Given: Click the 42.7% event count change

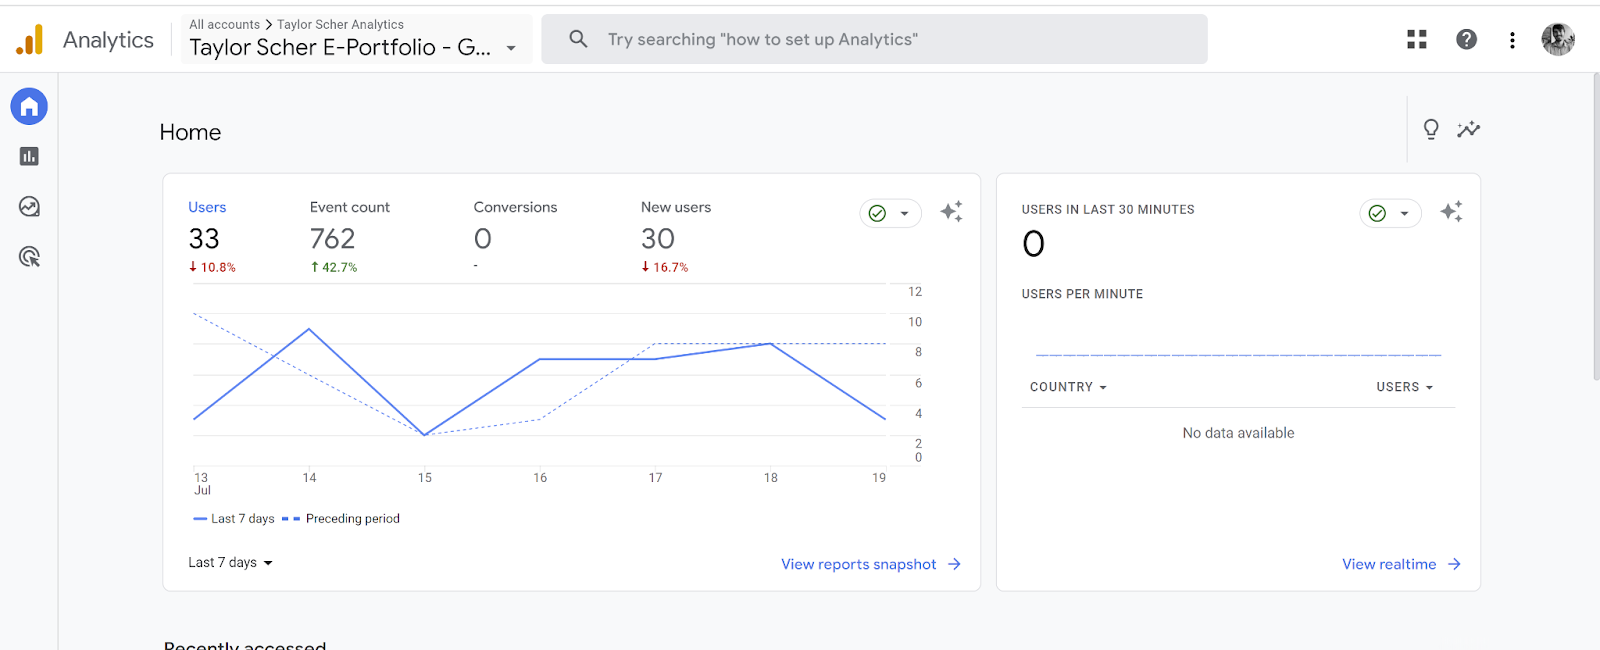Looking at the screenshot, I should [x=334, y=267].
